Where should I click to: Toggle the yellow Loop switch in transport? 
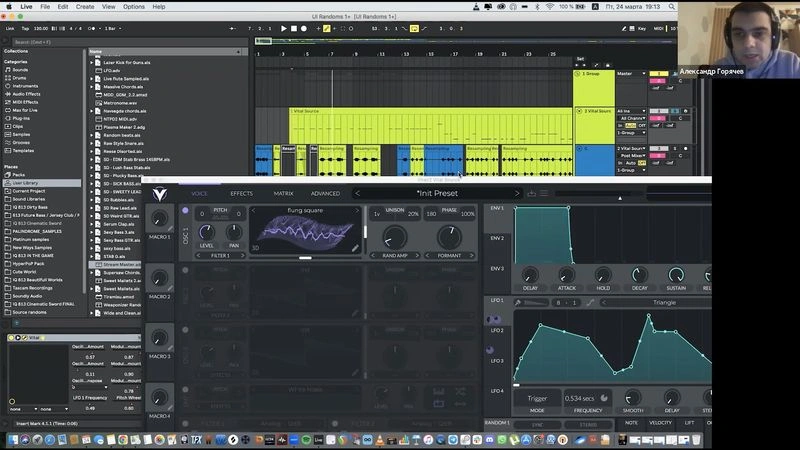point(414,29)
